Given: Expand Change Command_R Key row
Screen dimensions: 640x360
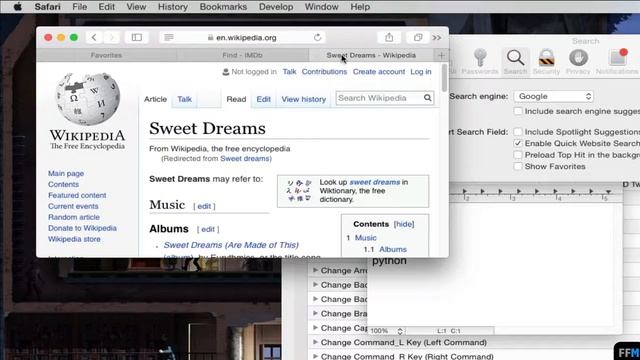Looking at the screenshot, I should point(315,356).
